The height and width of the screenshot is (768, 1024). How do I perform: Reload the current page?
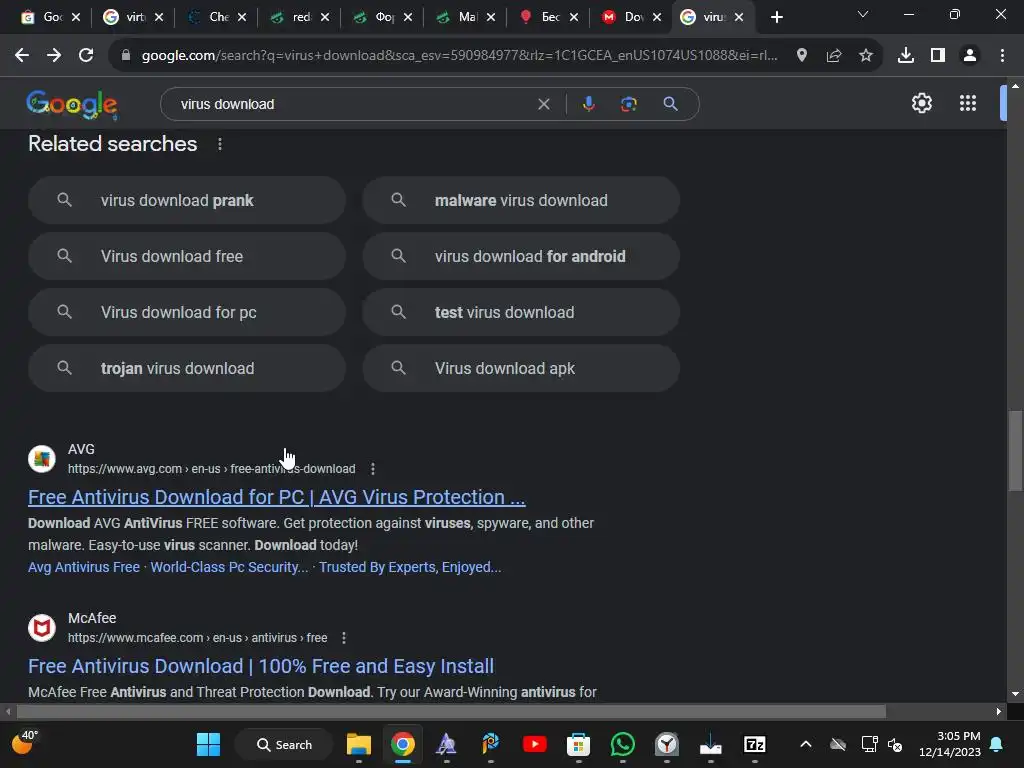(86, 56)
